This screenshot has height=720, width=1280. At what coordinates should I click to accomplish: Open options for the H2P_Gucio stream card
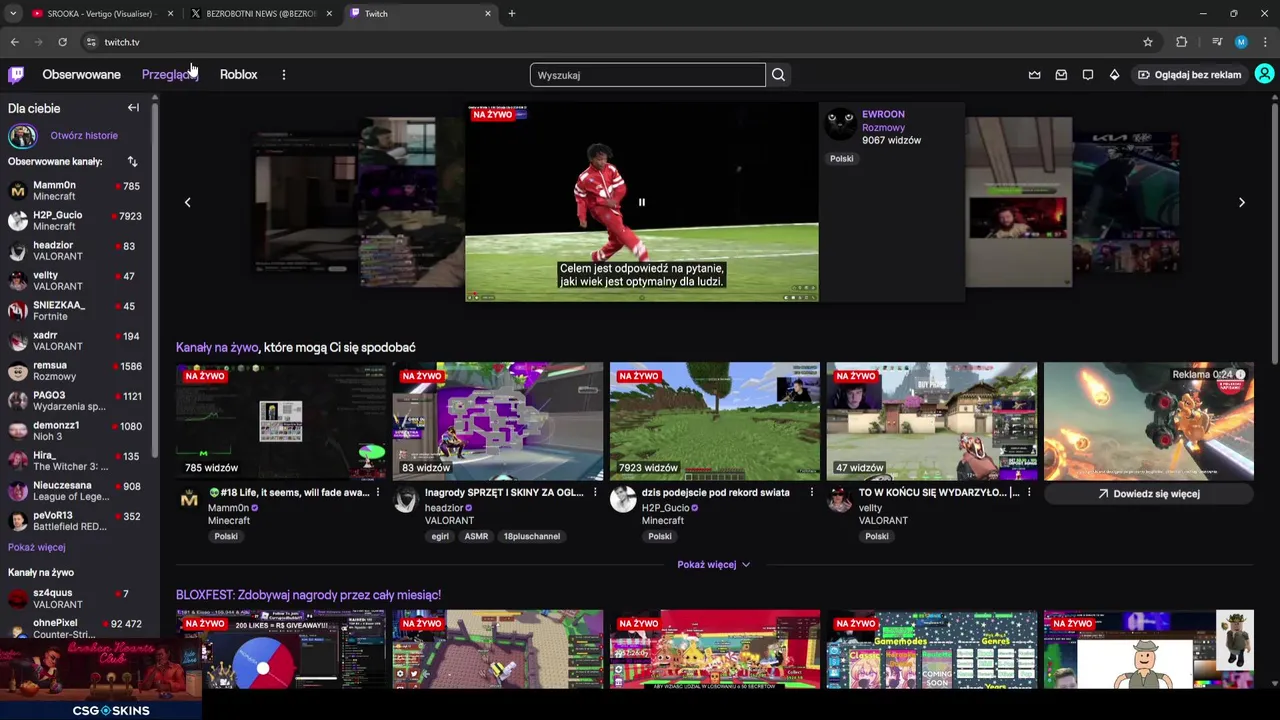(x=811, y=492)
